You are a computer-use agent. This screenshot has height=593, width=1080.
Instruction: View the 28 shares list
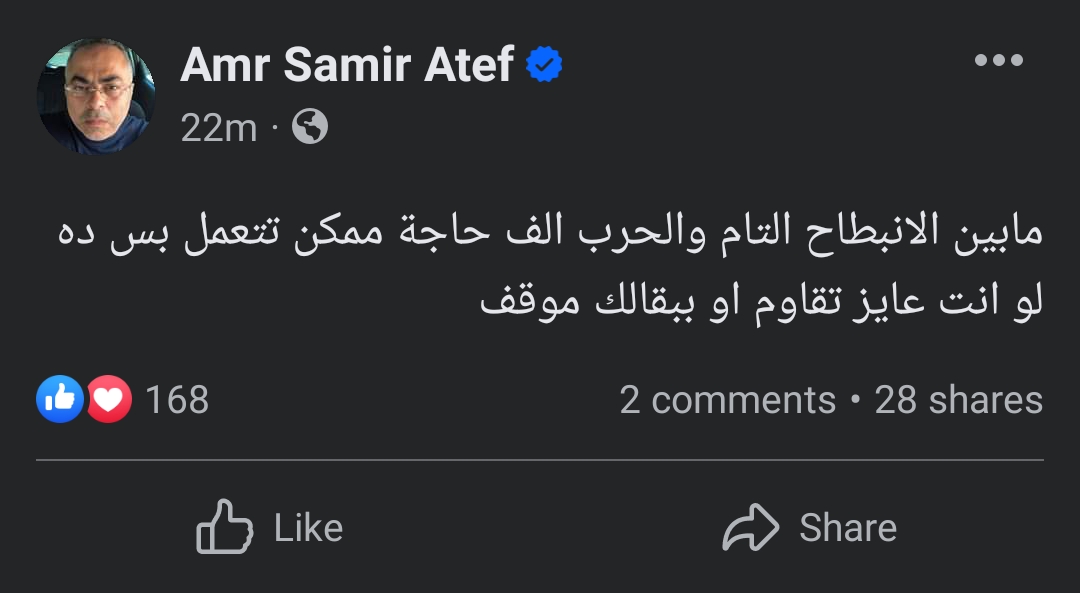click(958, 400)
